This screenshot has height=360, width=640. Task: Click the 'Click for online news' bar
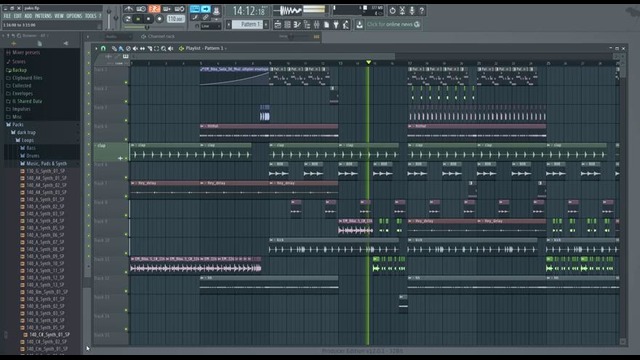(393, 24)
